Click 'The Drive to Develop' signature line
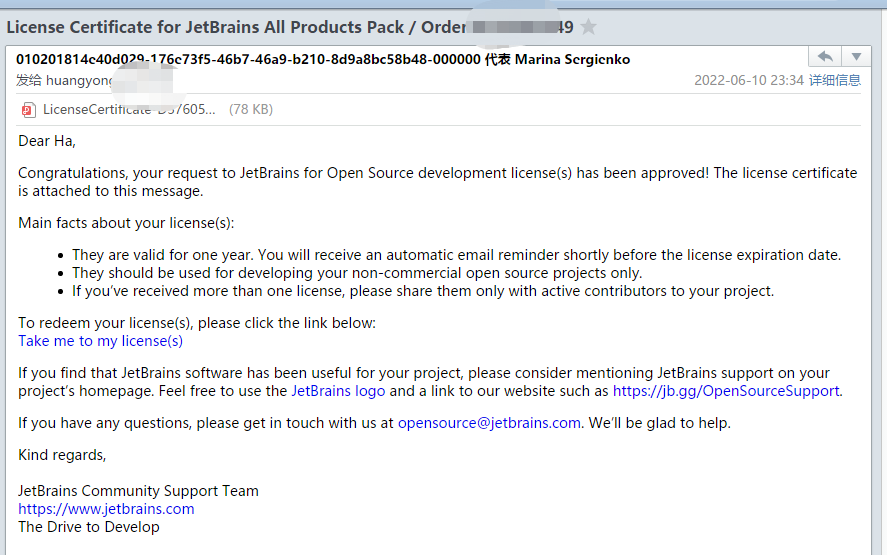Image resolution: width=887 pixels, height=555 pixels. 89,527
